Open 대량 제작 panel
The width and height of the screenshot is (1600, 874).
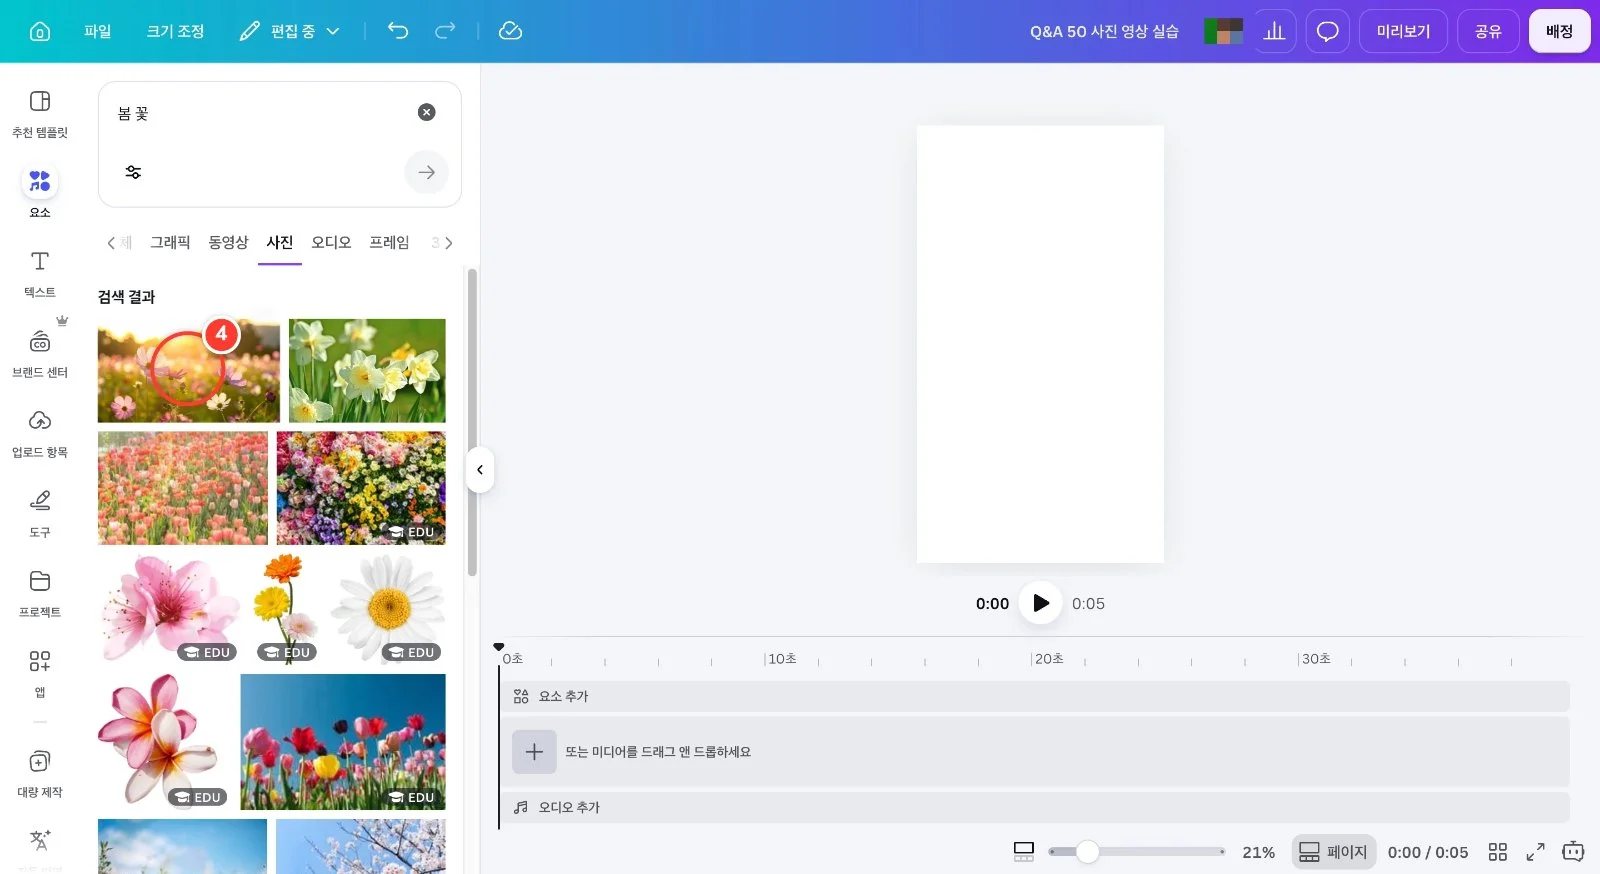tap(40, 773)
